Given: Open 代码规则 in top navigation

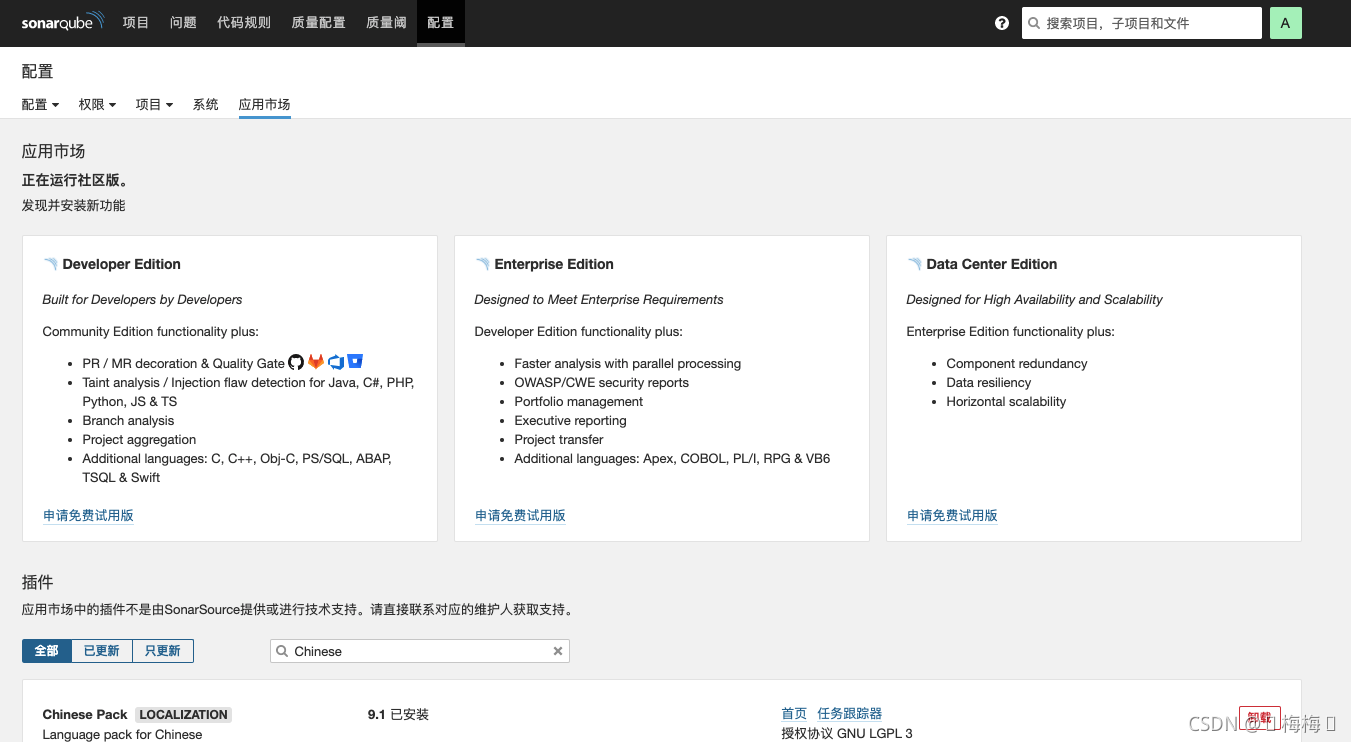Looking at the screenshot, I should (244, 22).
